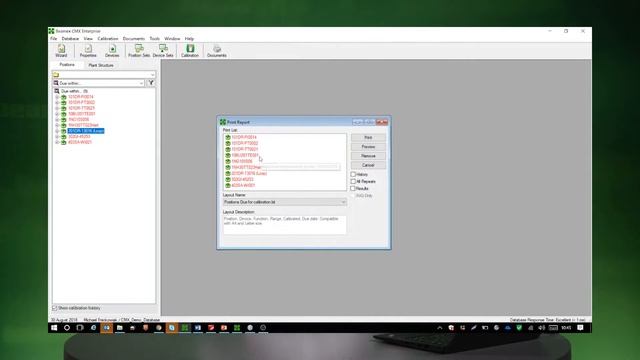Click the taskbar clock
This screenshot has width=640, height=360.
566,328
